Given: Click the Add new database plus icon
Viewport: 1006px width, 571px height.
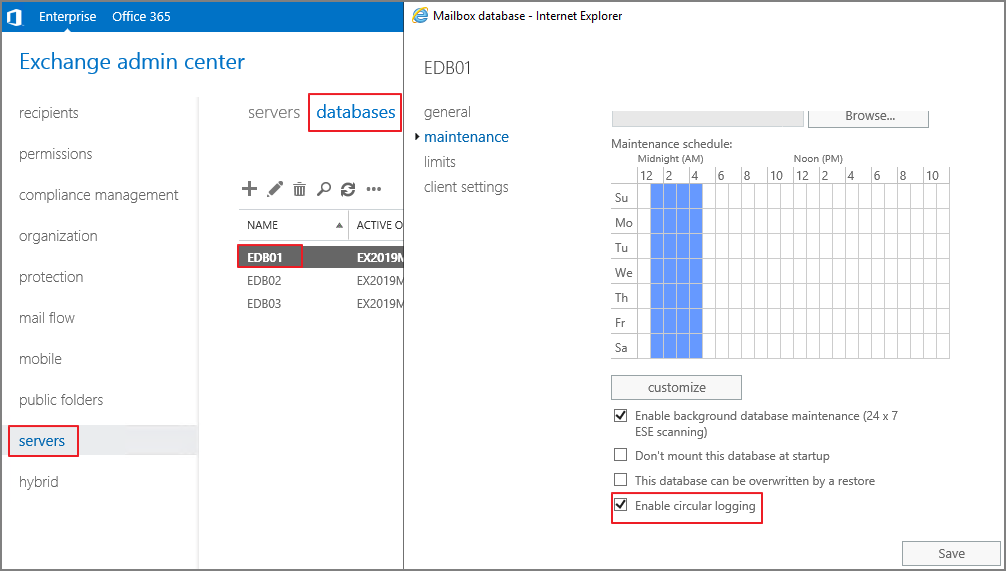Looking at the screenshot, I should coord(249,189).
